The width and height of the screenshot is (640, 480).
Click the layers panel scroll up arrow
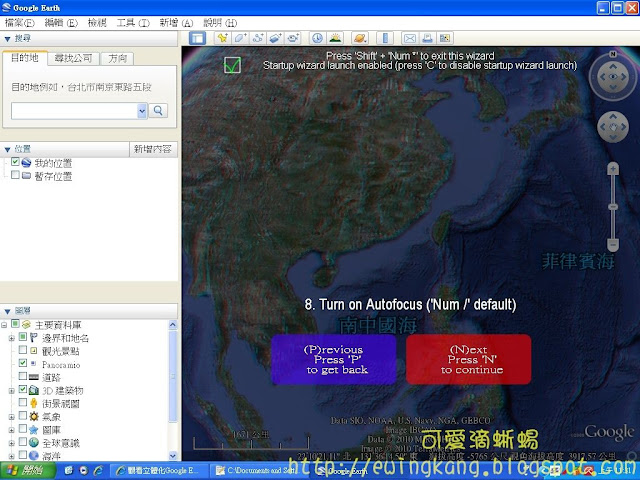click(173, 325)
